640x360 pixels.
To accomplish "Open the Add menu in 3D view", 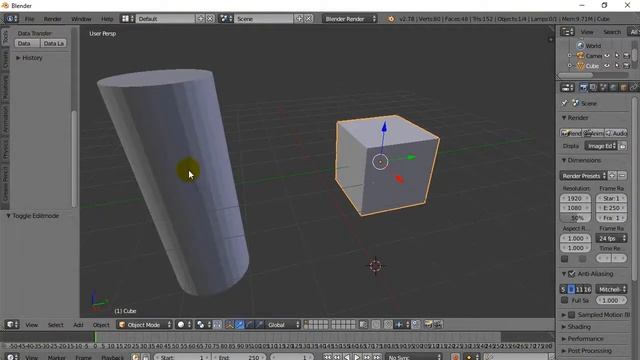I will [x=78, y=325].
